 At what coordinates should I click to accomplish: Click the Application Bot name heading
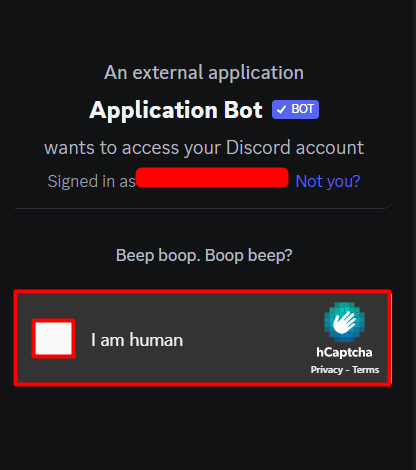click(x=176, y=110)
